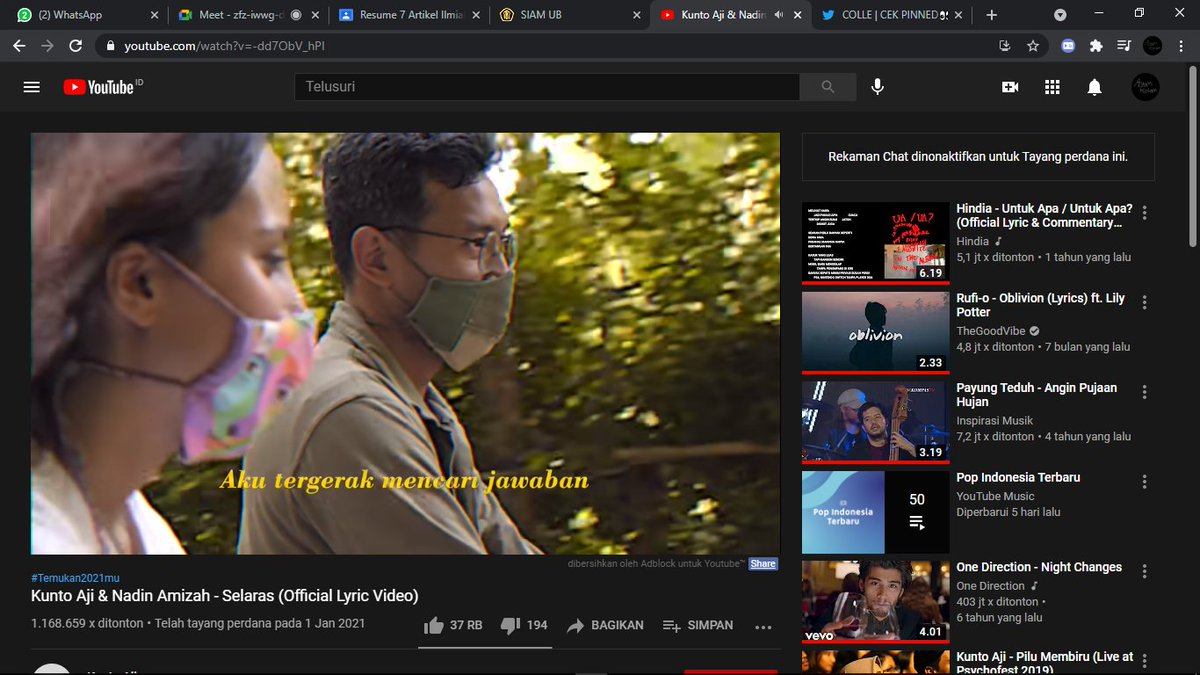The height and width of the screenshot is (675, 1200).
Task: Open the One Direction Night Changes thumbnail
Action: [875, 601]
